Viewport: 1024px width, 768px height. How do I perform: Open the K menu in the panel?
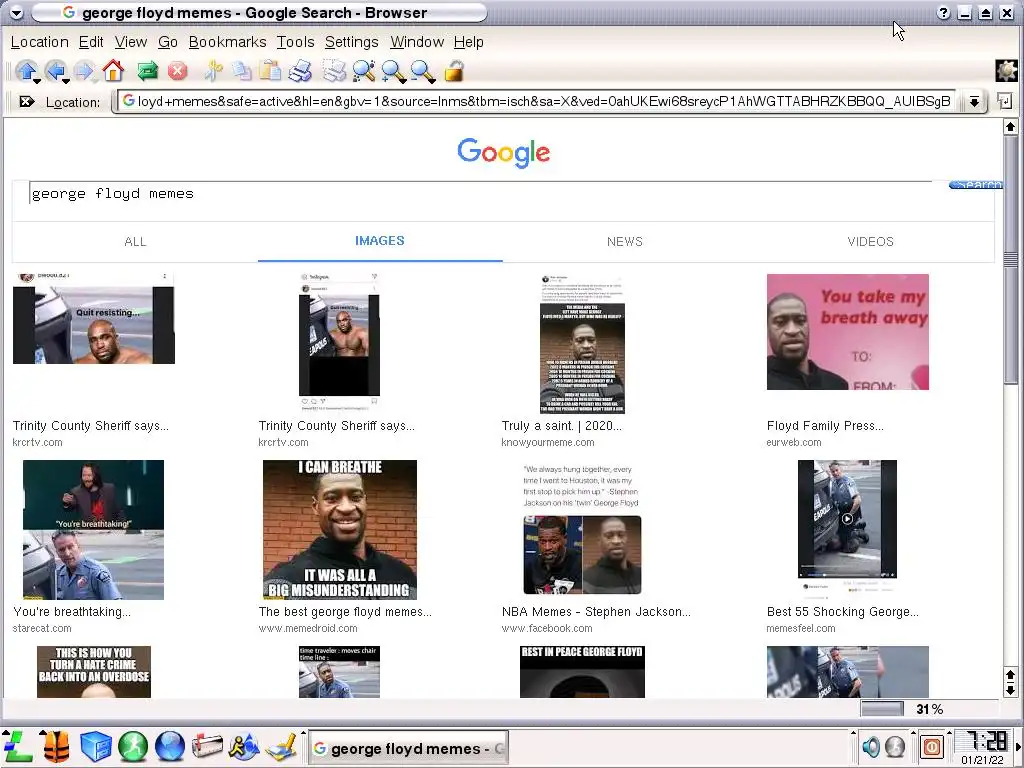pos(18,746)
